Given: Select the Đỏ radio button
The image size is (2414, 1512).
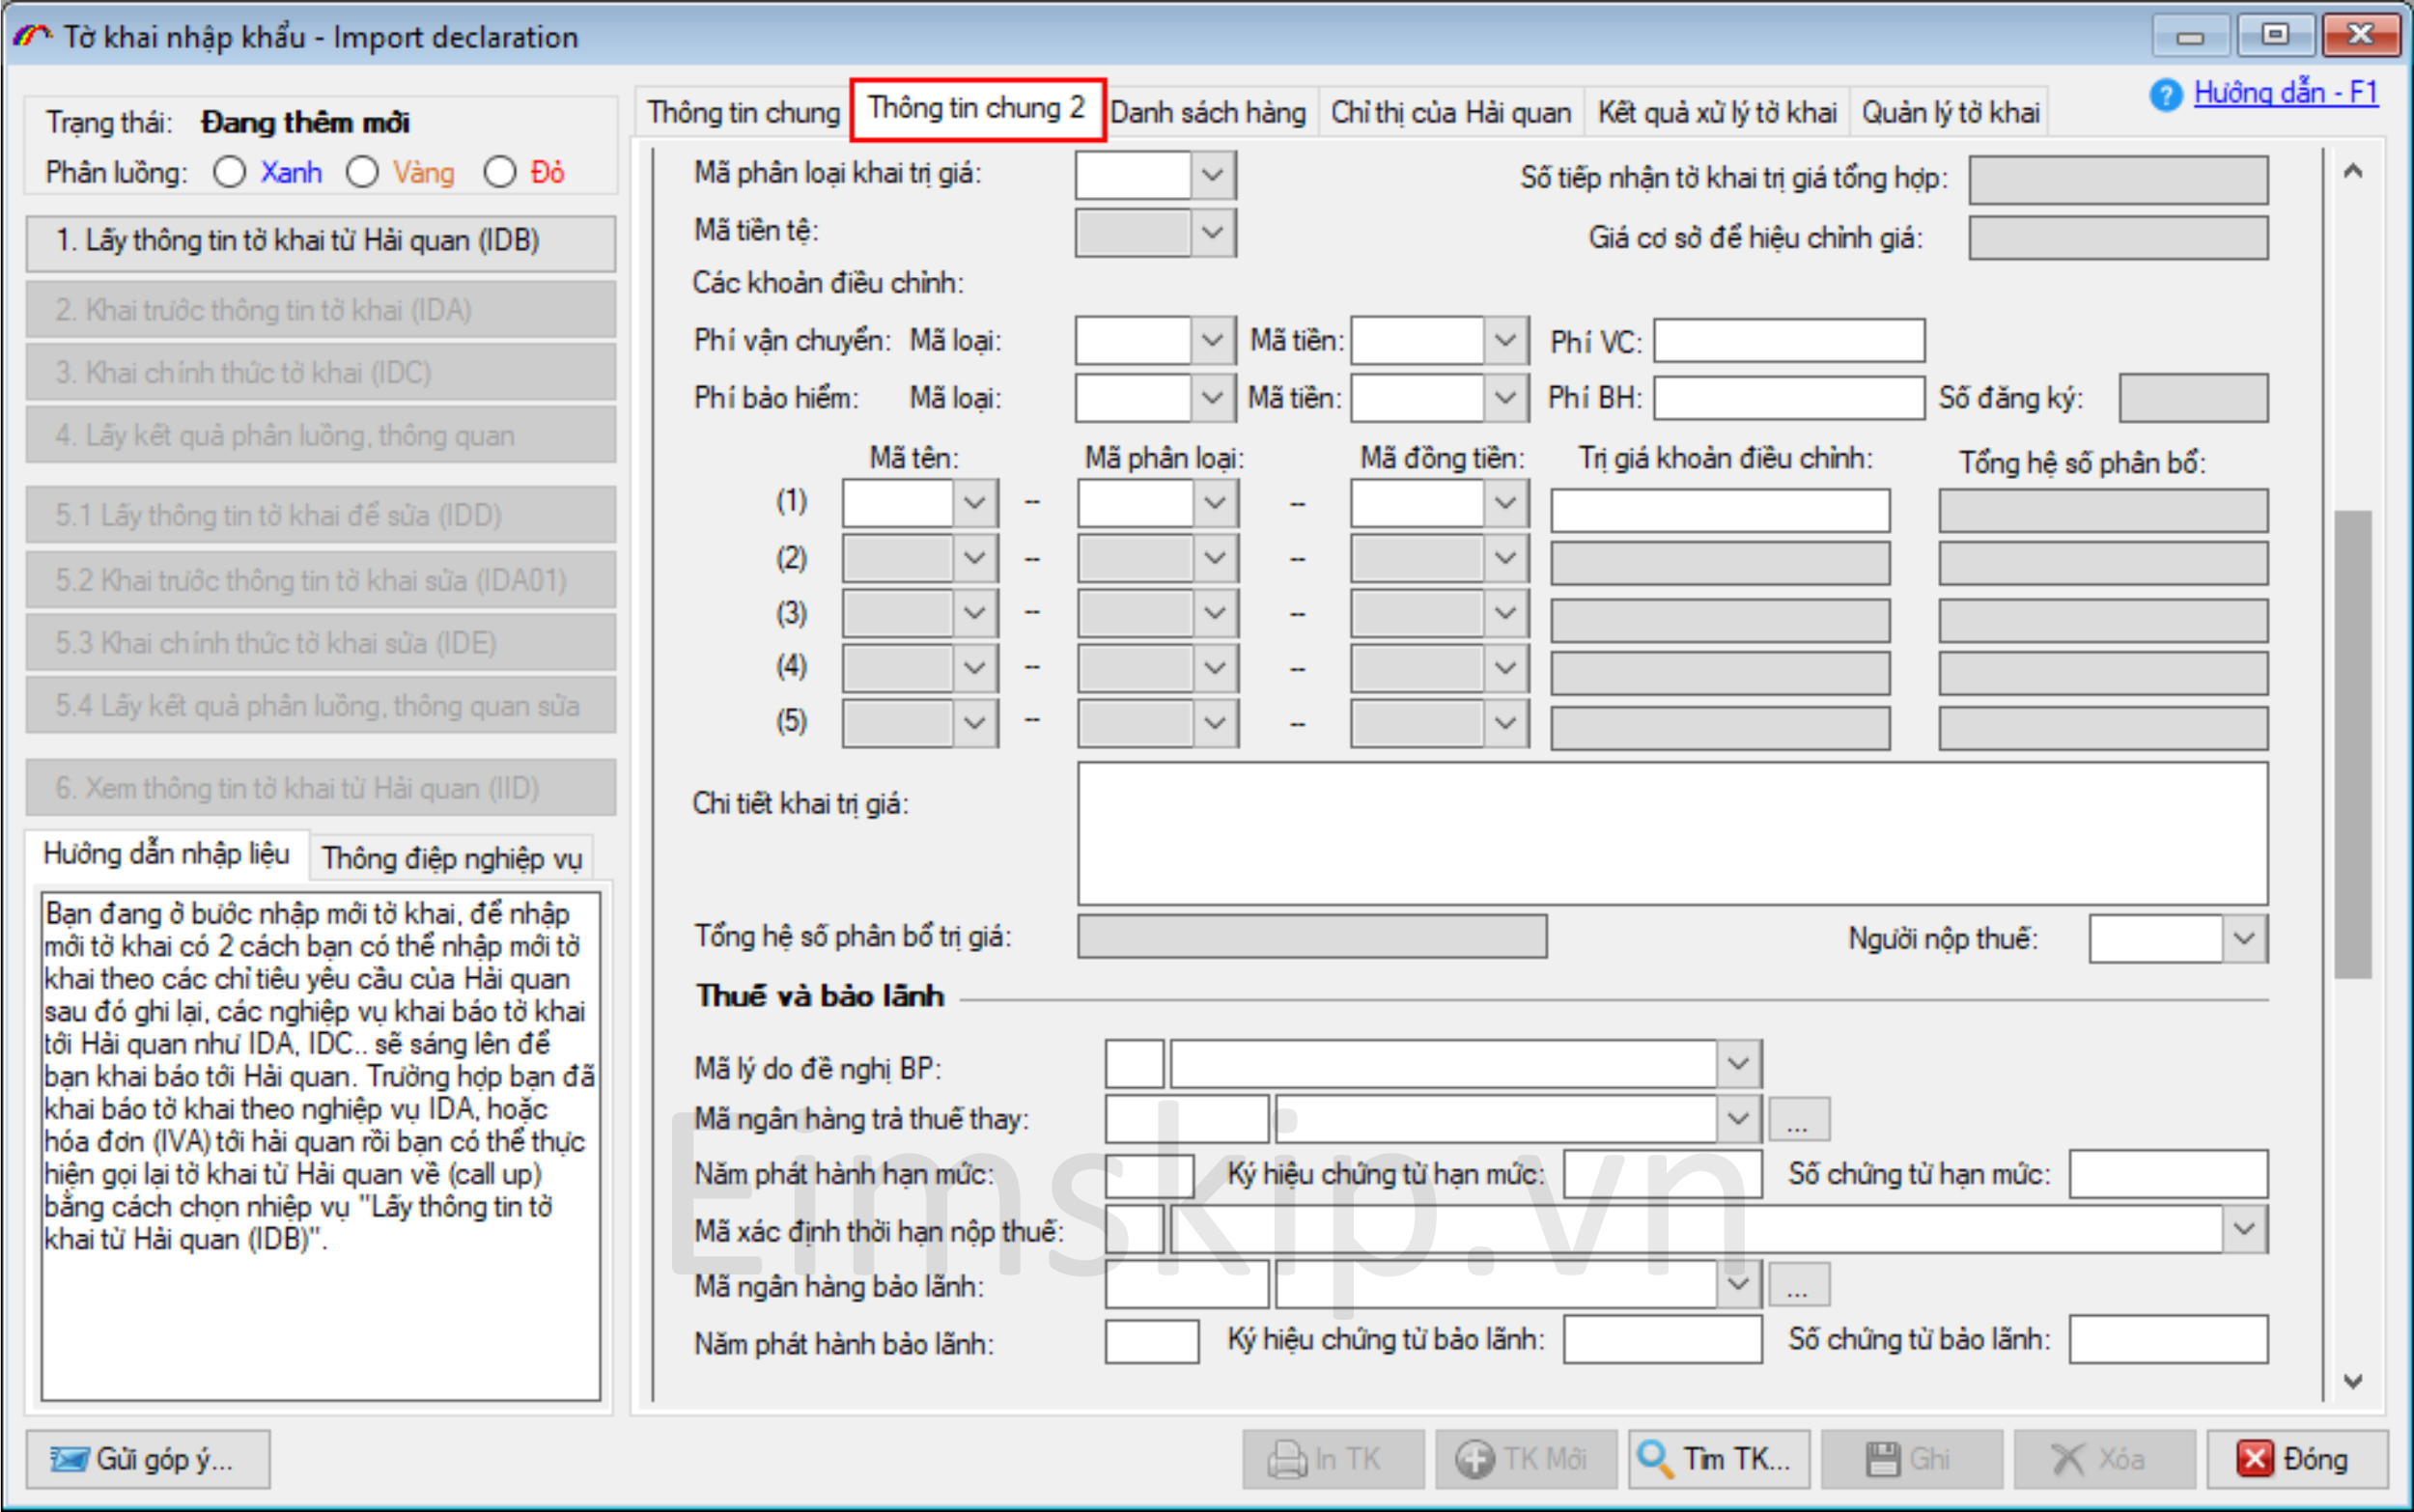Looking at the screenshot, I should click(499, 172).
